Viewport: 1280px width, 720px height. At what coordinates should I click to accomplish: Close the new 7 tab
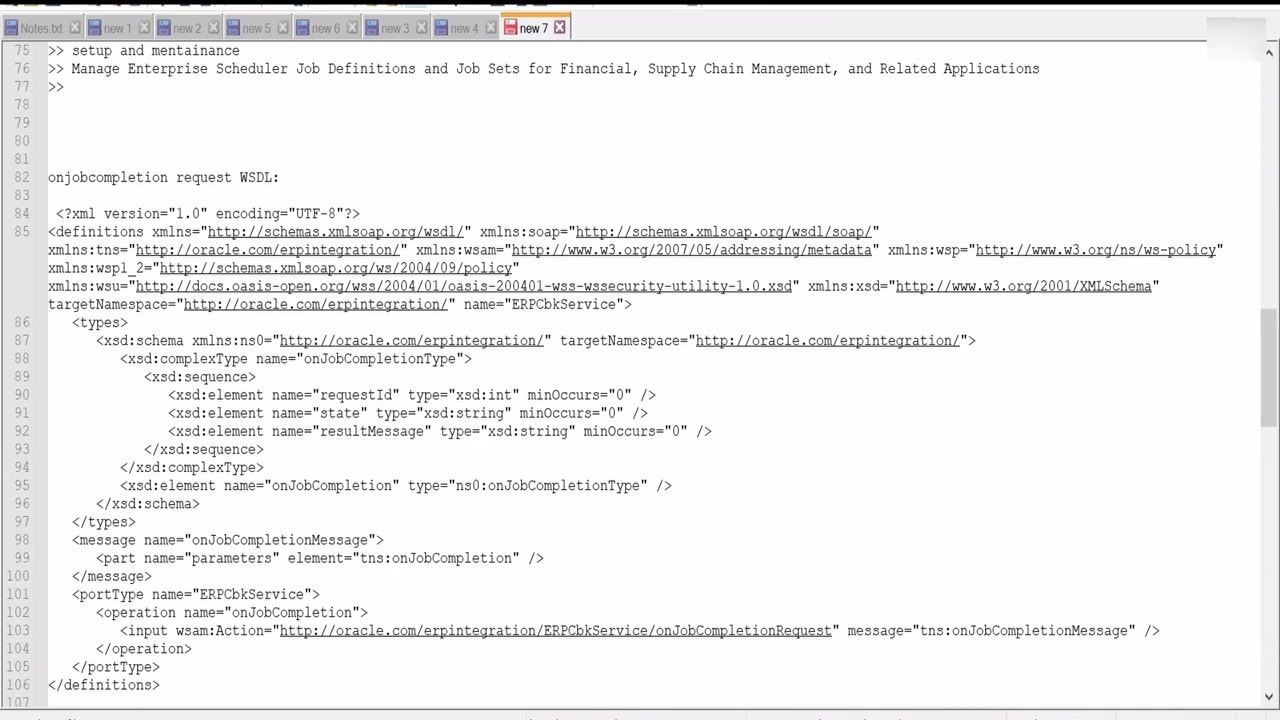click(560, 27)
